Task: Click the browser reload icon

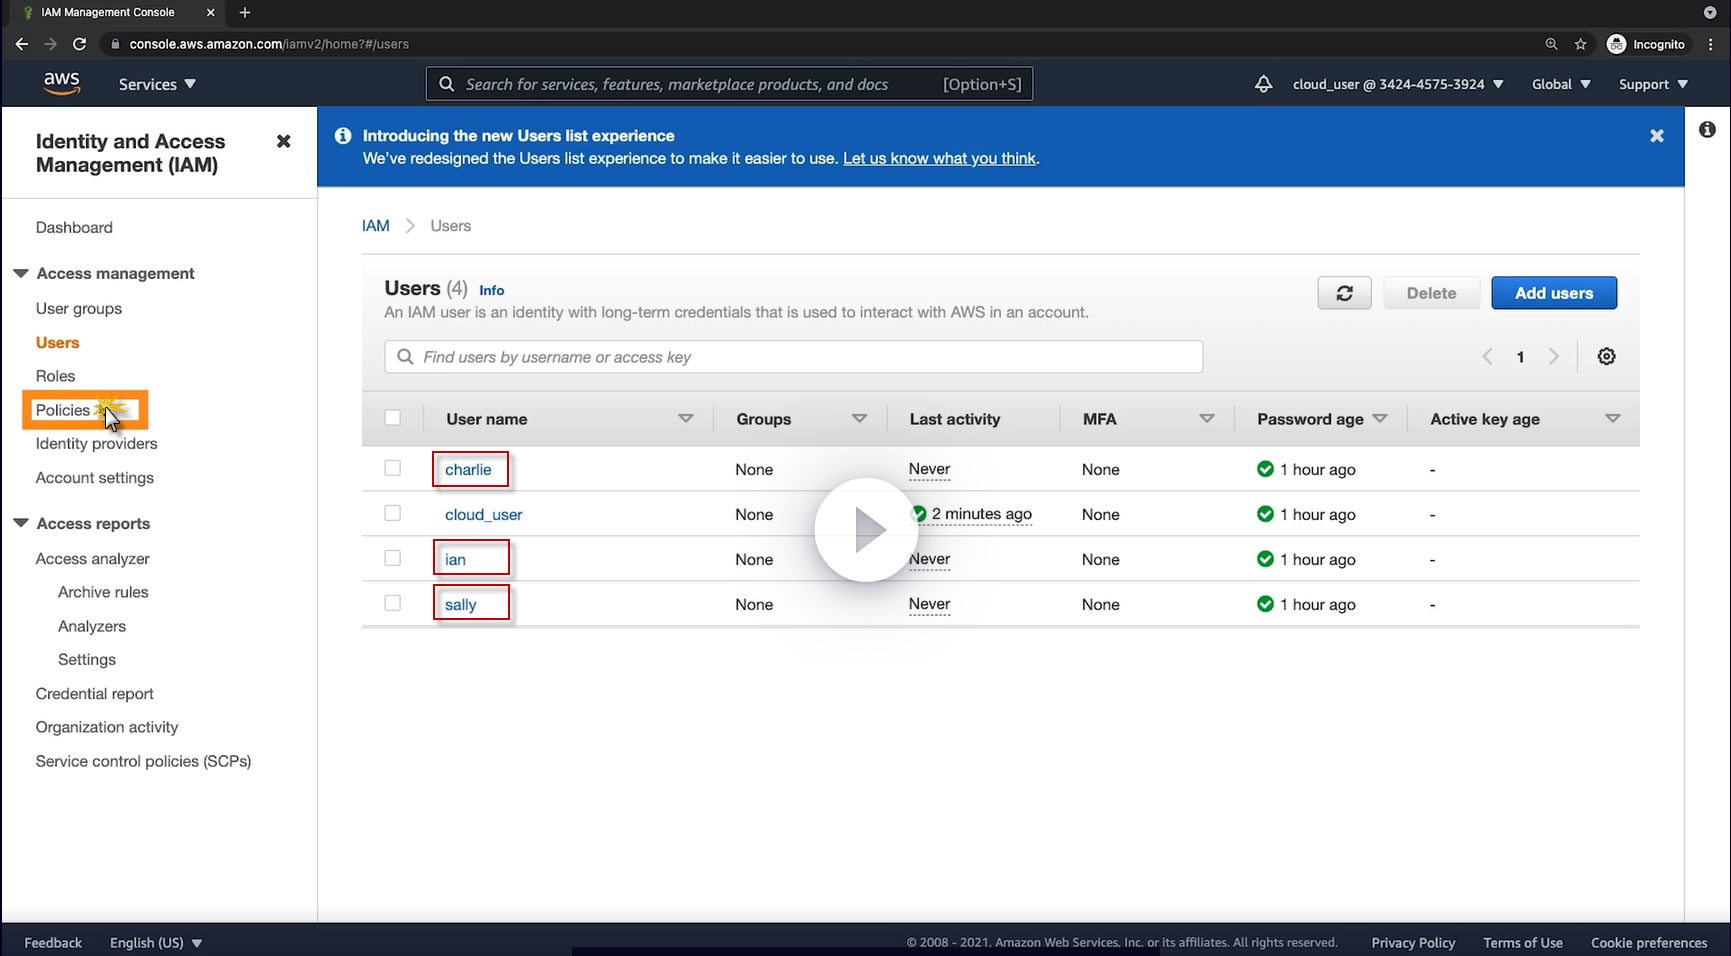Action: [x=80, y=44]
